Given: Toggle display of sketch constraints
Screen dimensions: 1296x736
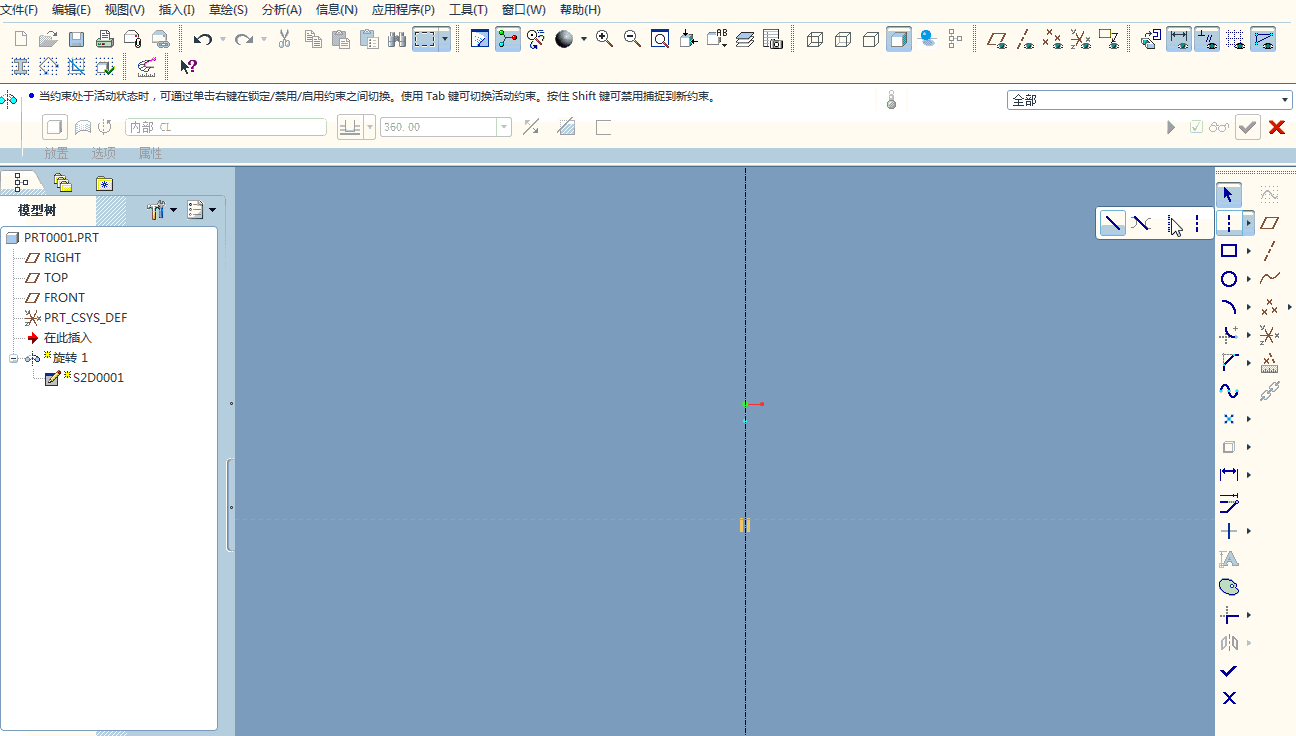Looking at the screenshot, I should (x=1207, y=39).
